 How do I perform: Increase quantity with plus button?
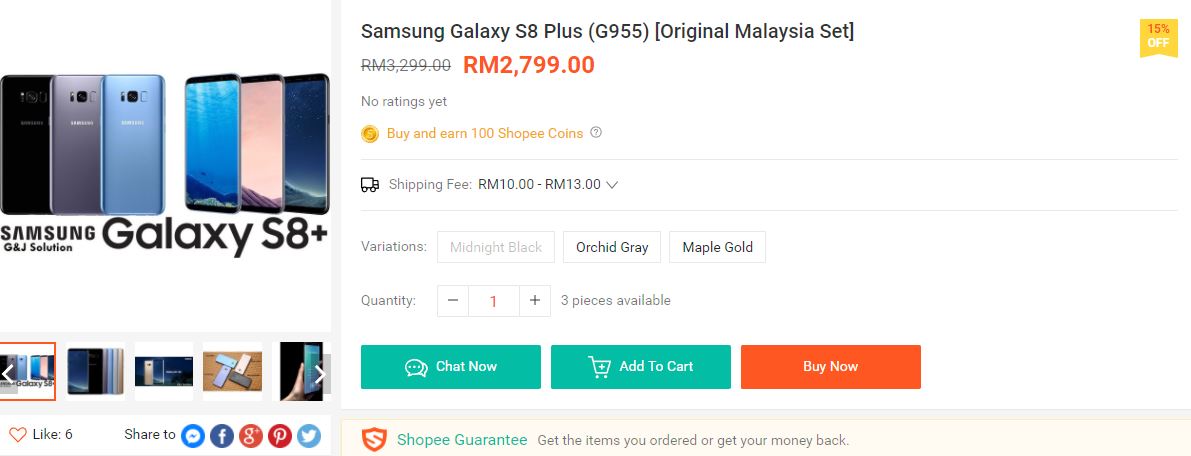pos(535,300)
